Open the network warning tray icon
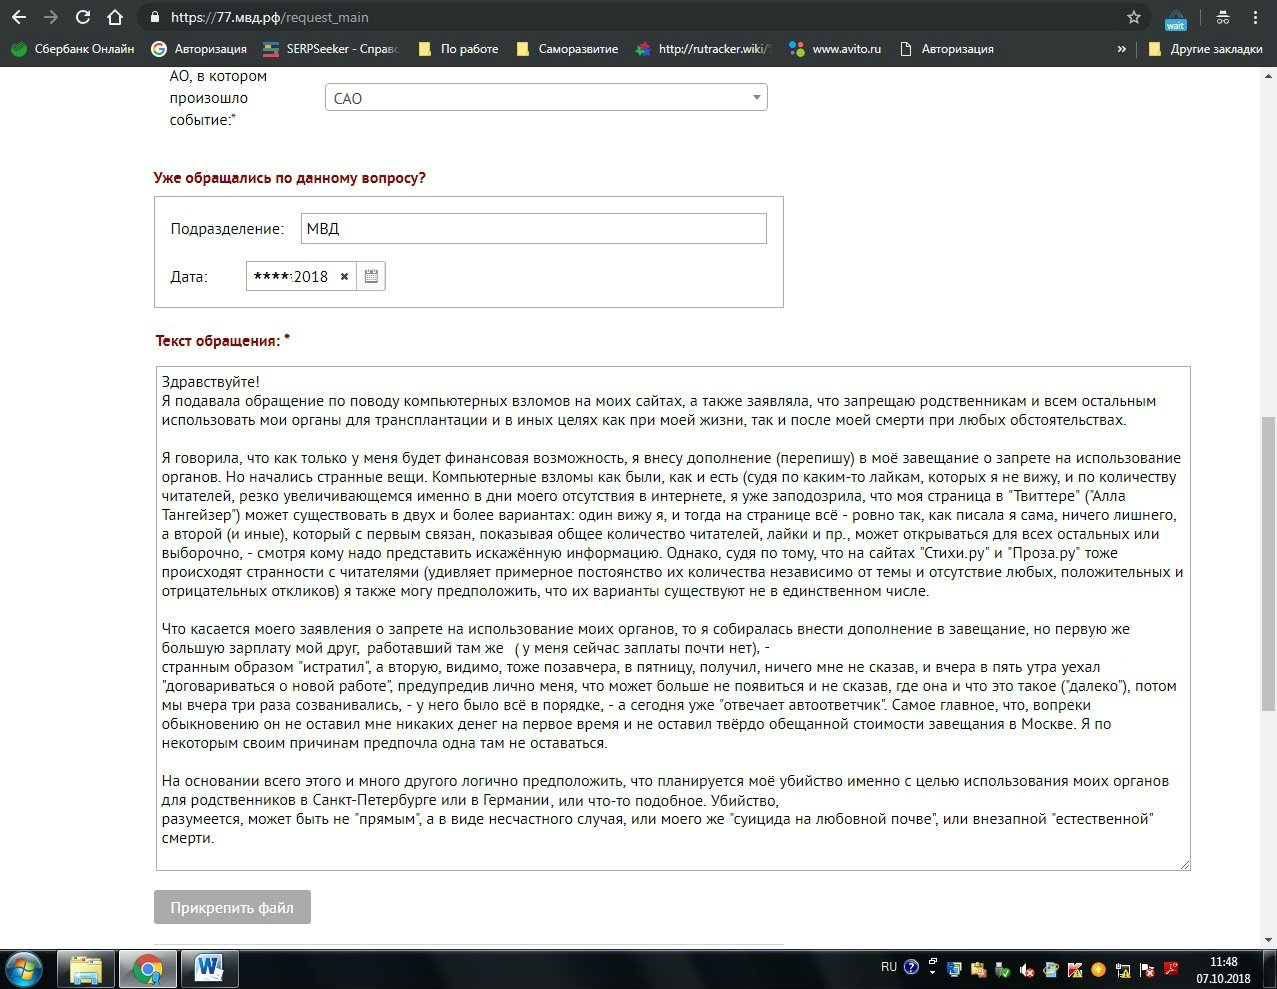1277x989 pixels. tap(1124, 969)
